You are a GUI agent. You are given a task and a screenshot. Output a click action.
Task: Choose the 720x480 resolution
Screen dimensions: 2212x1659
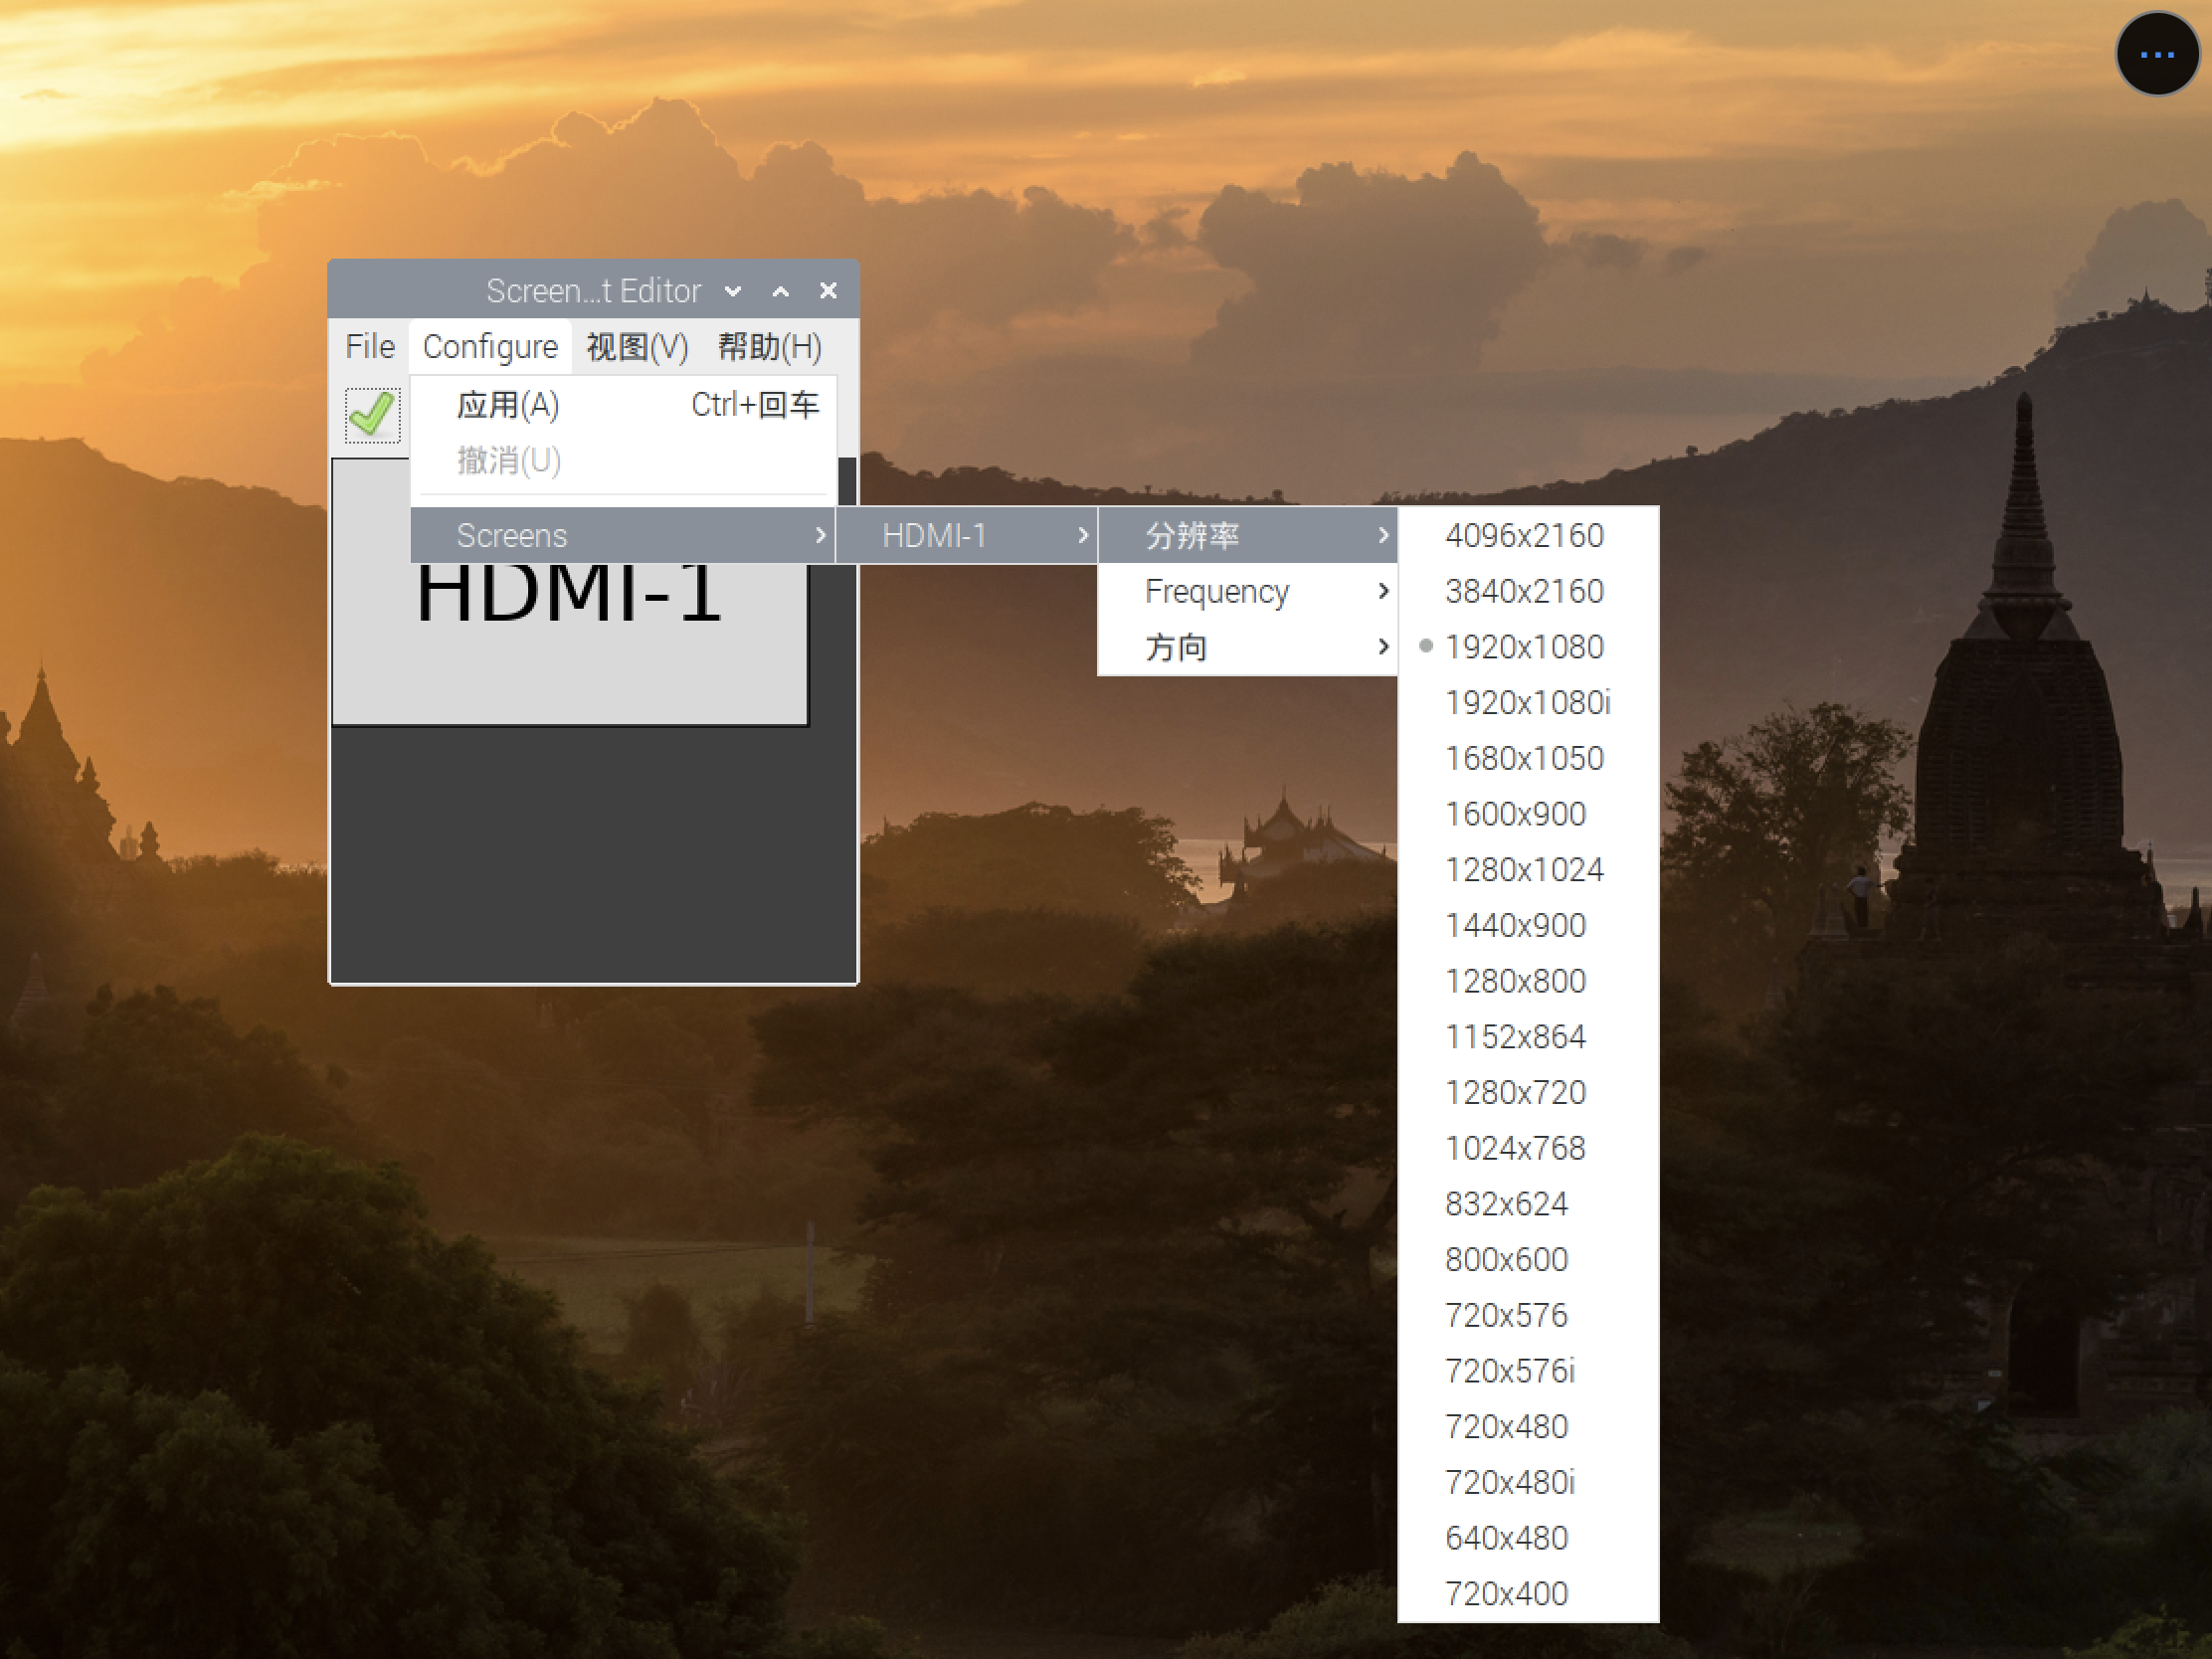[x=1528, y=1426]
